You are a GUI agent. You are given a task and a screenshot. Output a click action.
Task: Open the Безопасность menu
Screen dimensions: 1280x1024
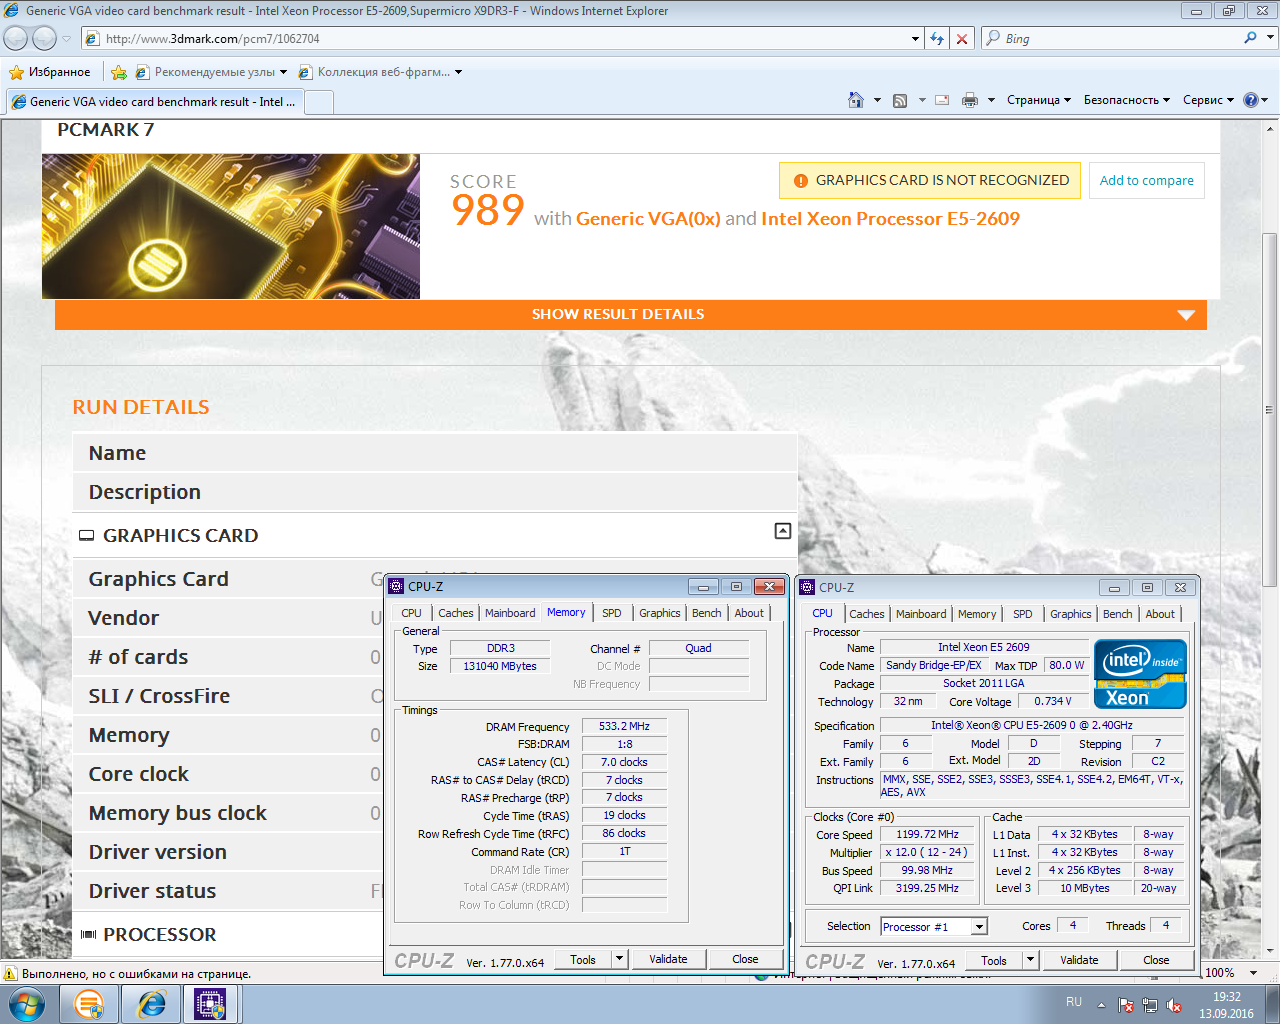pyautogui.click(x=1127, y=100)
